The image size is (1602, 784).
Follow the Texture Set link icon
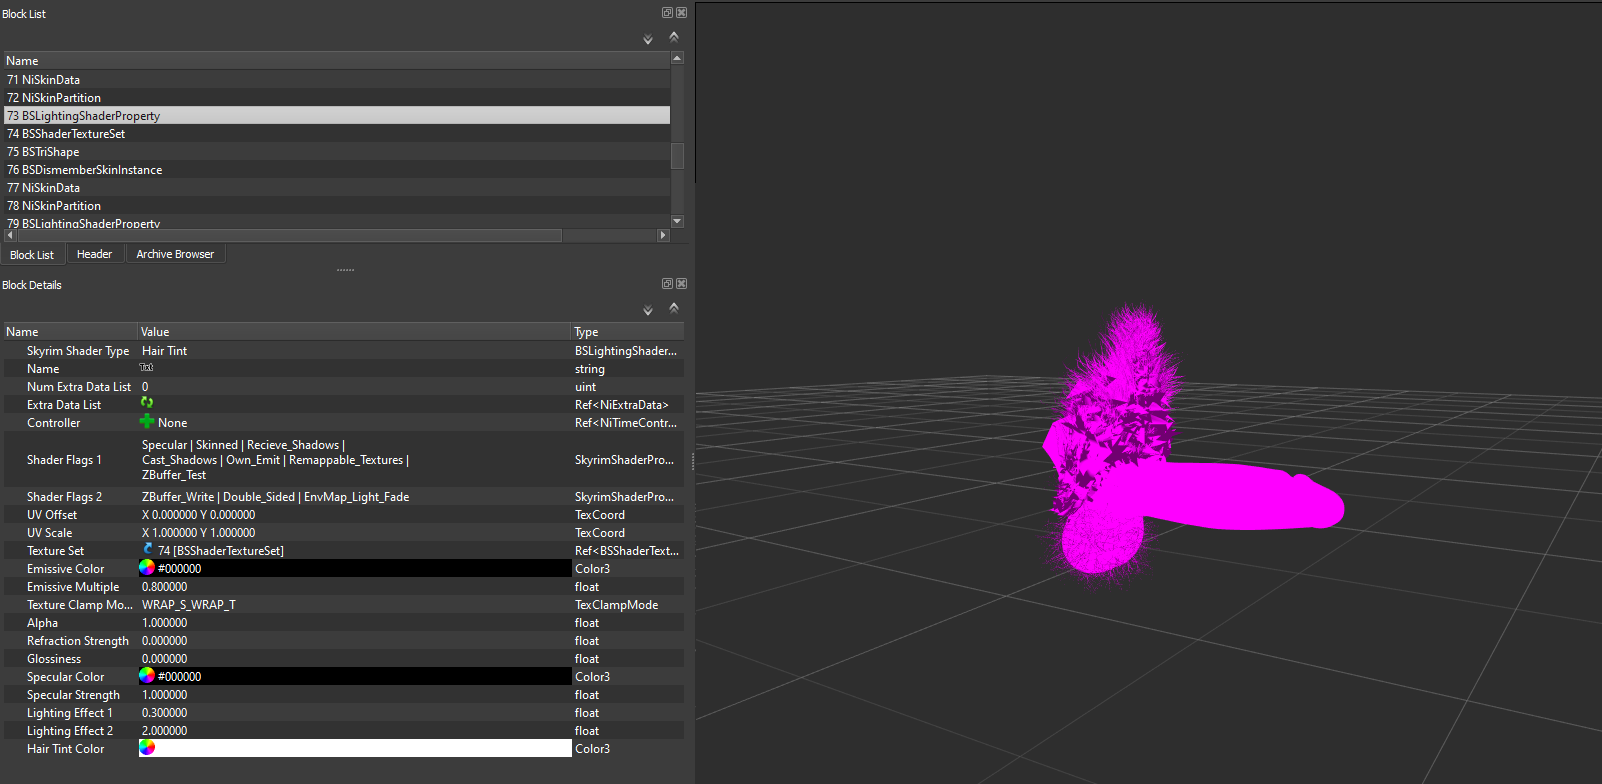point(148,549)
